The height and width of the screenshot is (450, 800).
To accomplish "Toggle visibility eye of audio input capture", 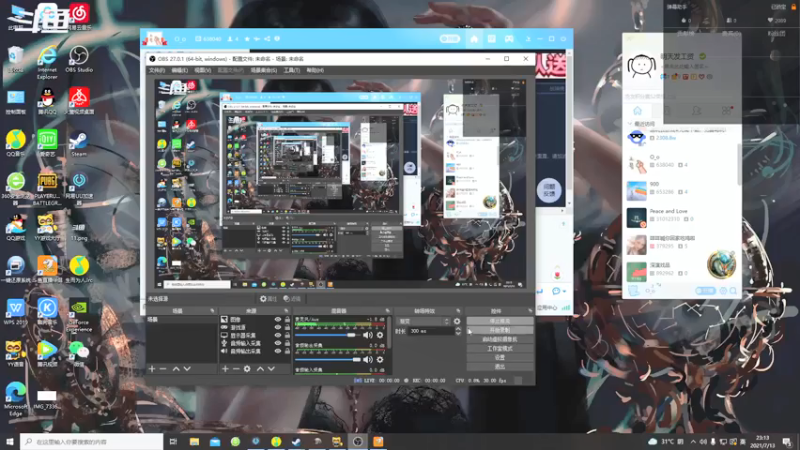I will pos(278,343).
